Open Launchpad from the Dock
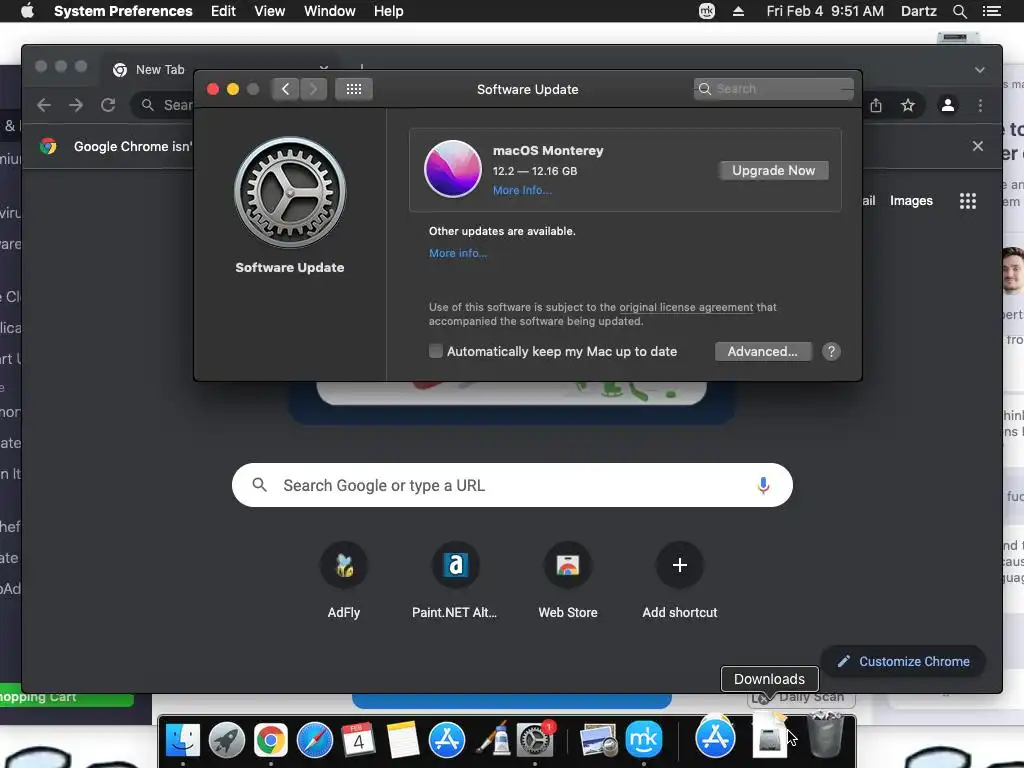The width and height of the screenshot is (1024, 768). (x=227, y=740)
